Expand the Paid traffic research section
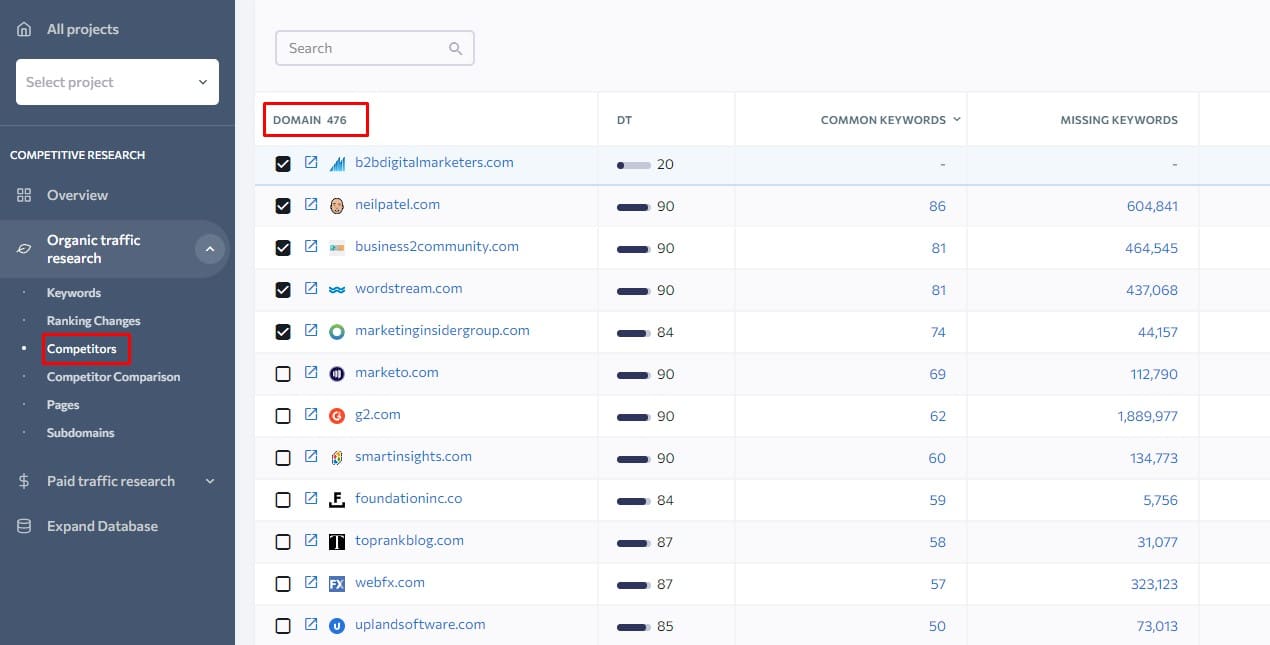 pyautogui.click(x=210, y=481)
